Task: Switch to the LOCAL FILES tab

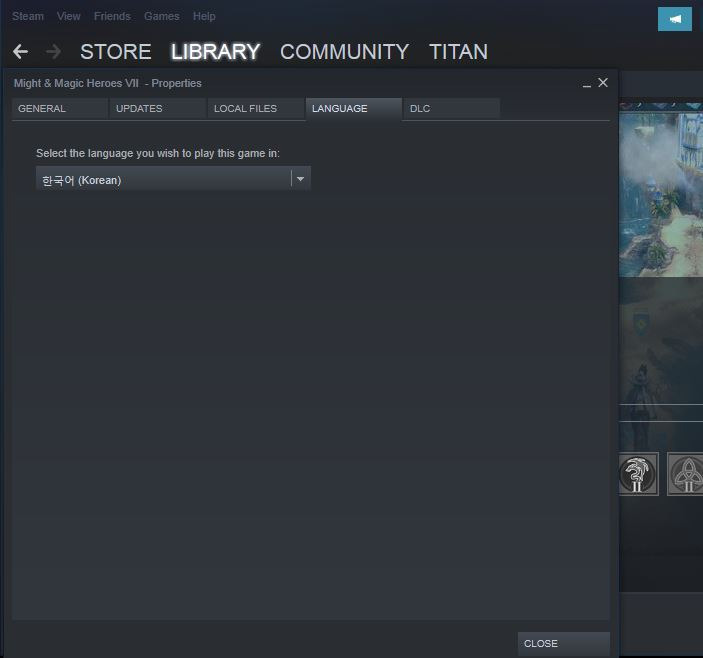Action: click(256, 108)
